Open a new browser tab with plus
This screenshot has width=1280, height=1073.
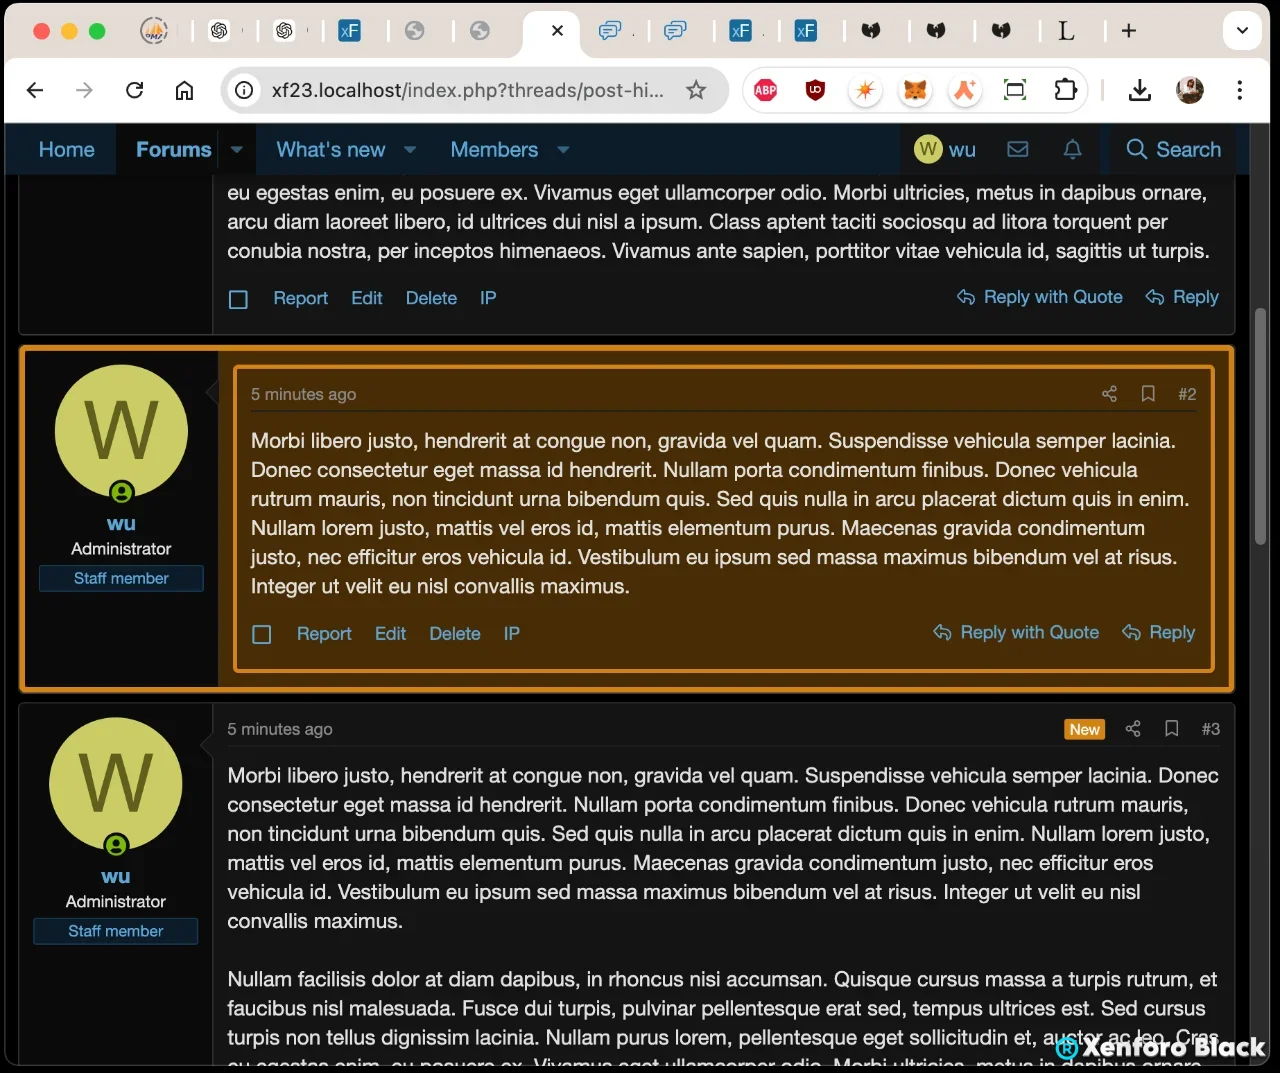tap(1129, 31)
